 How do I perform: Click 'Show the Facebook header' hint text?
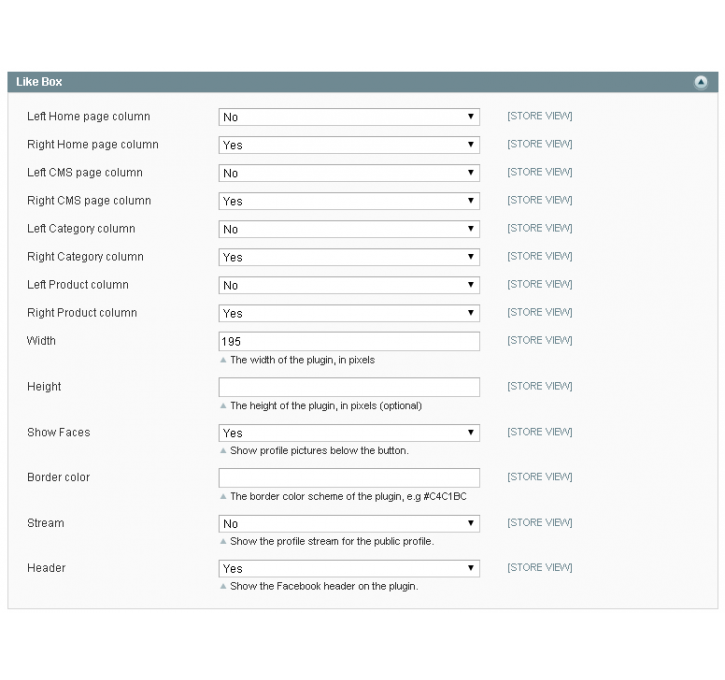pos(324,586)
